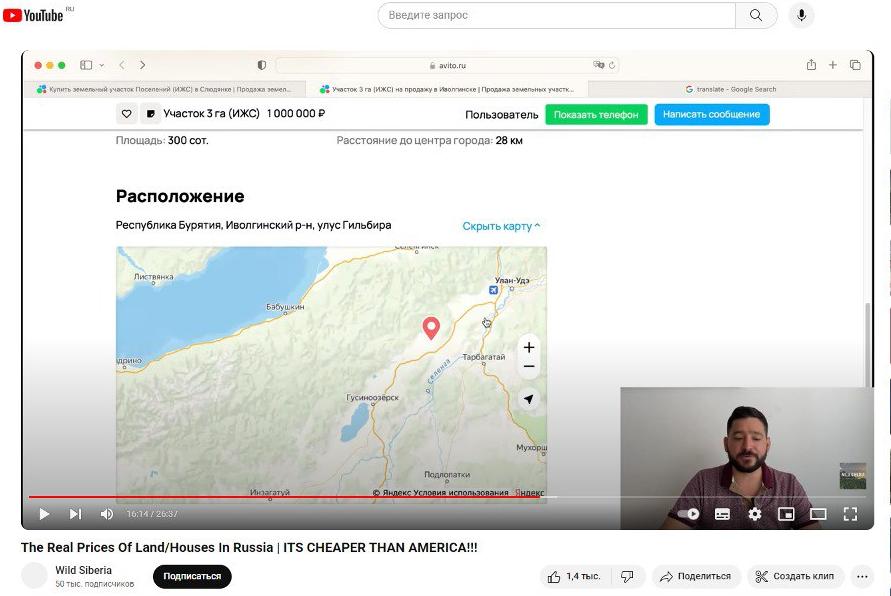Image resolution: width=891 pixels, height=596 pixels.
Task: Search with the magnifier button
Action: click(756, 15)
